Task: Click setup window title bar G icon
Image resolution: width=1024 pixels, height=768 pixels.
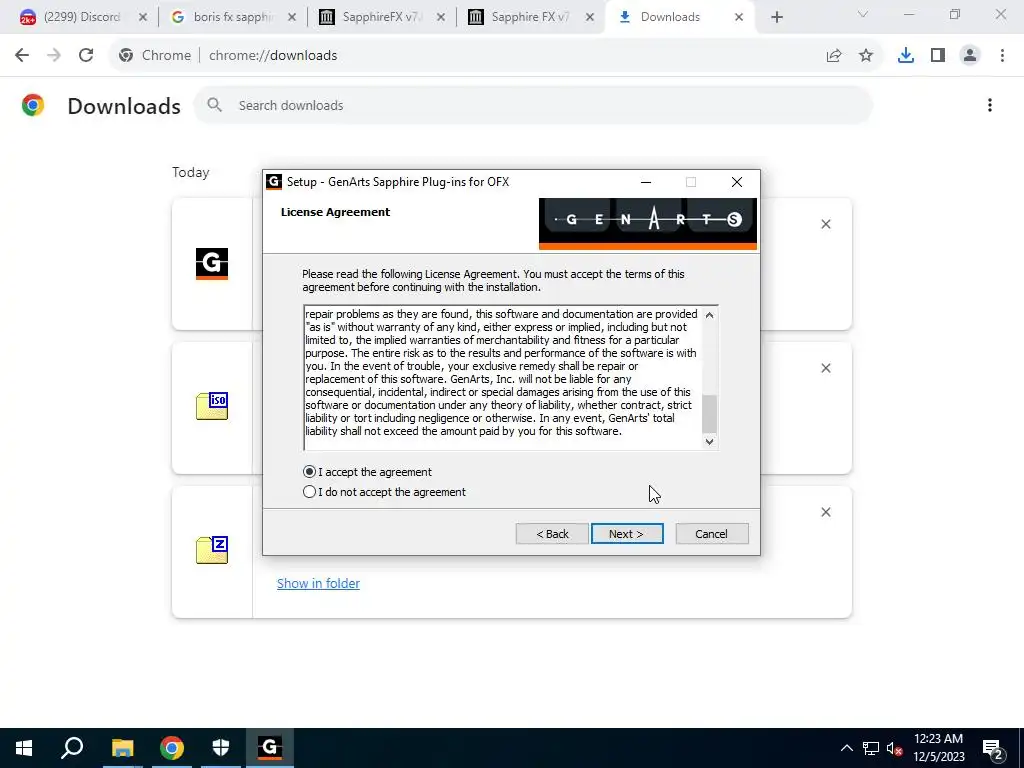Action: tap(274, 182)
